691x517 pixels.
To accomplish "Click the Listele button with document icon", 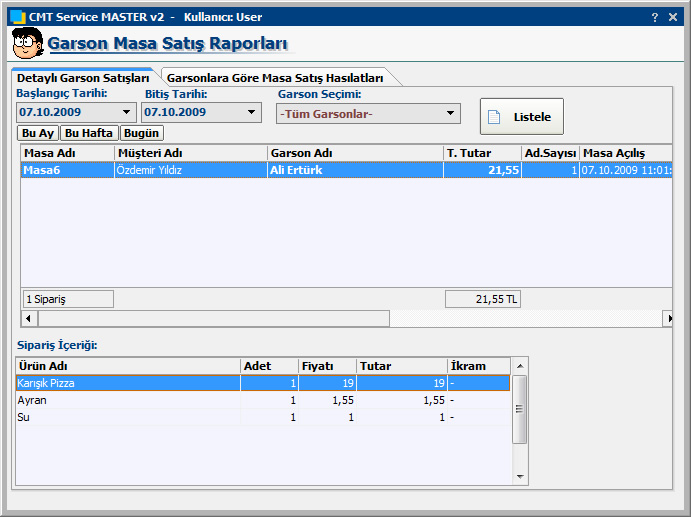I will coord(522,117).
